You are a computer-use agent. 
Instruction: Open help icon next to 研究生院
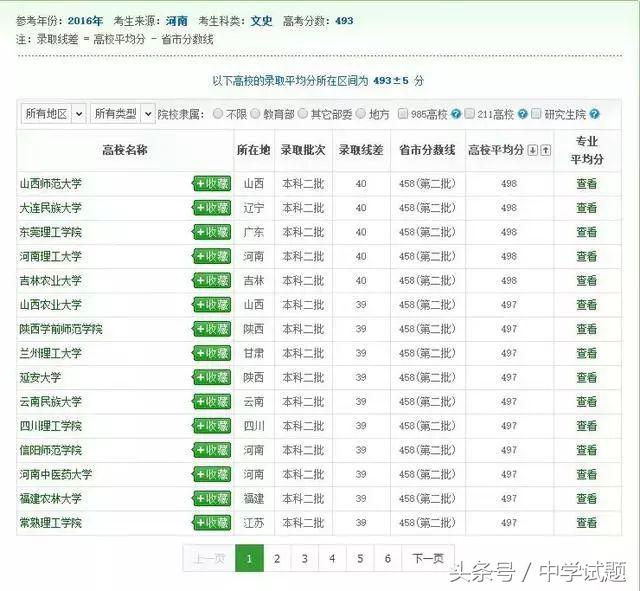pos(595,114)
